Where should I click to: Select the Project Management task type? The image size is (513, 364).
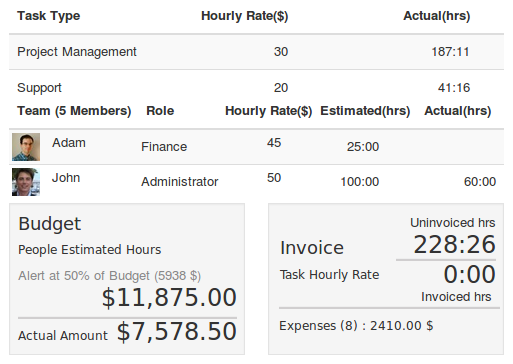coord(77,52)
